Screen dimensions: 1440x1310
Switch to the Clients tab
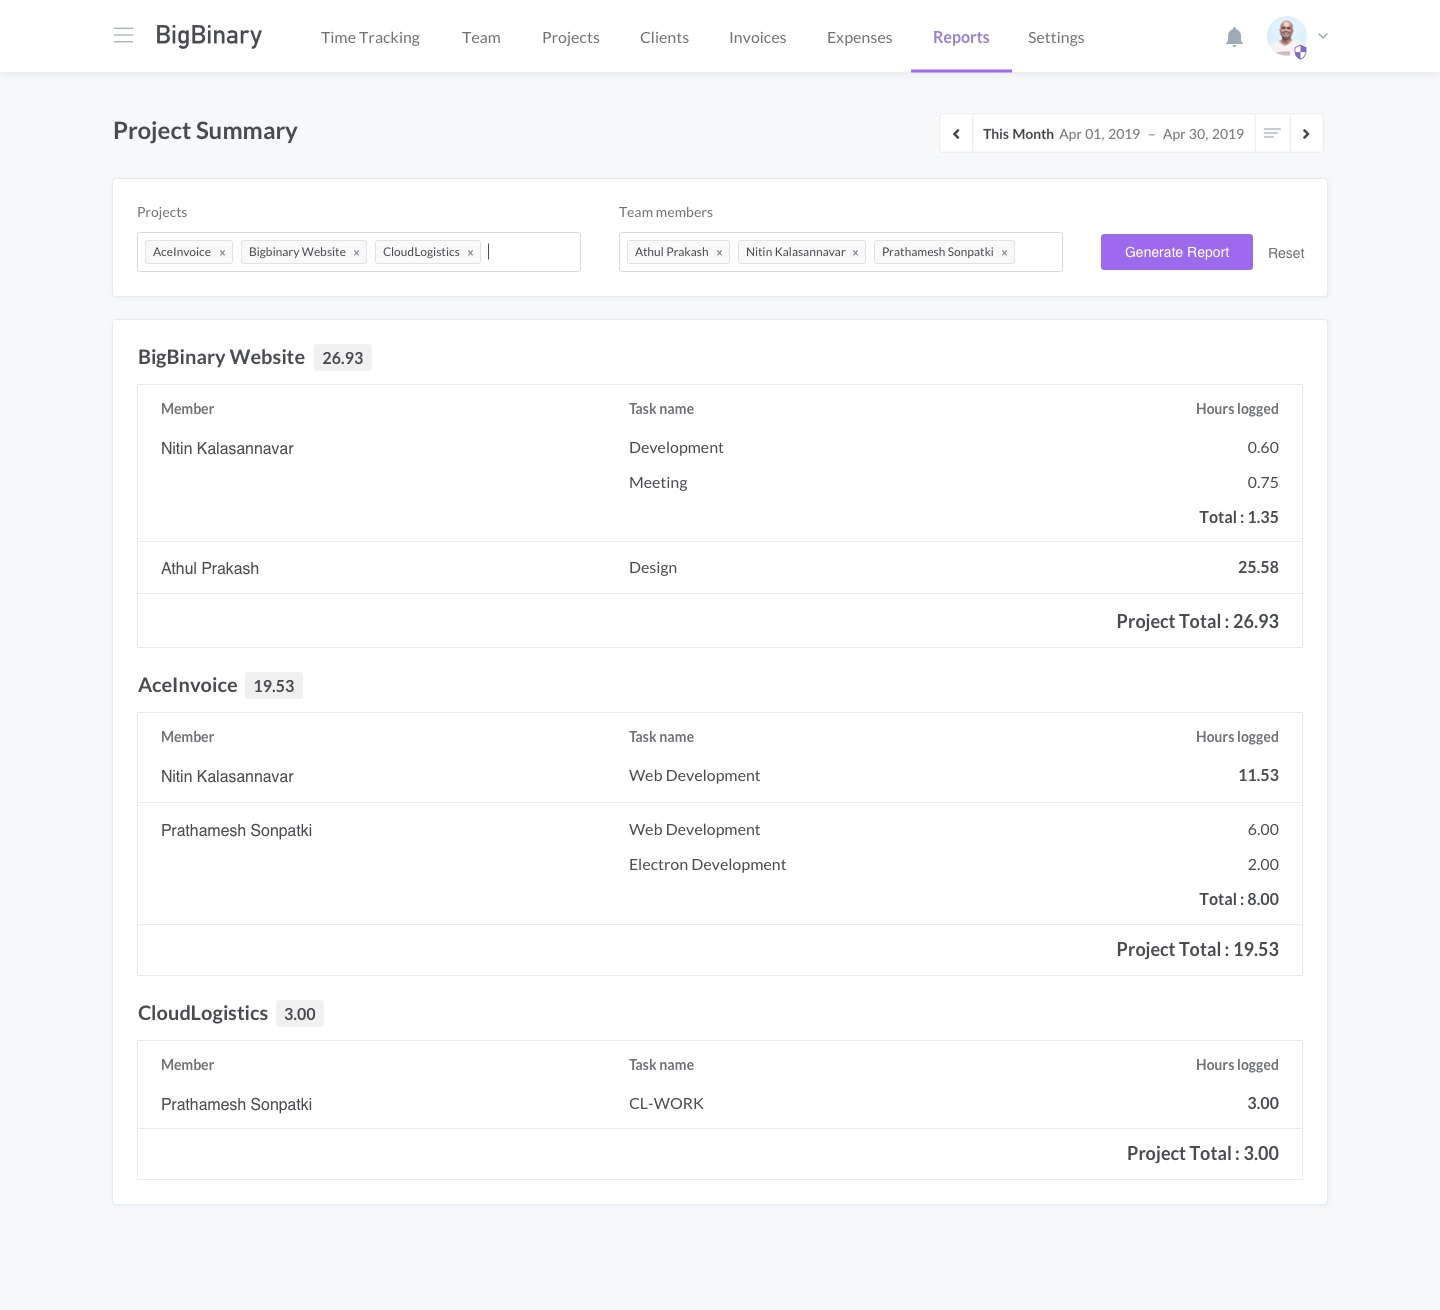click(664, 37)
